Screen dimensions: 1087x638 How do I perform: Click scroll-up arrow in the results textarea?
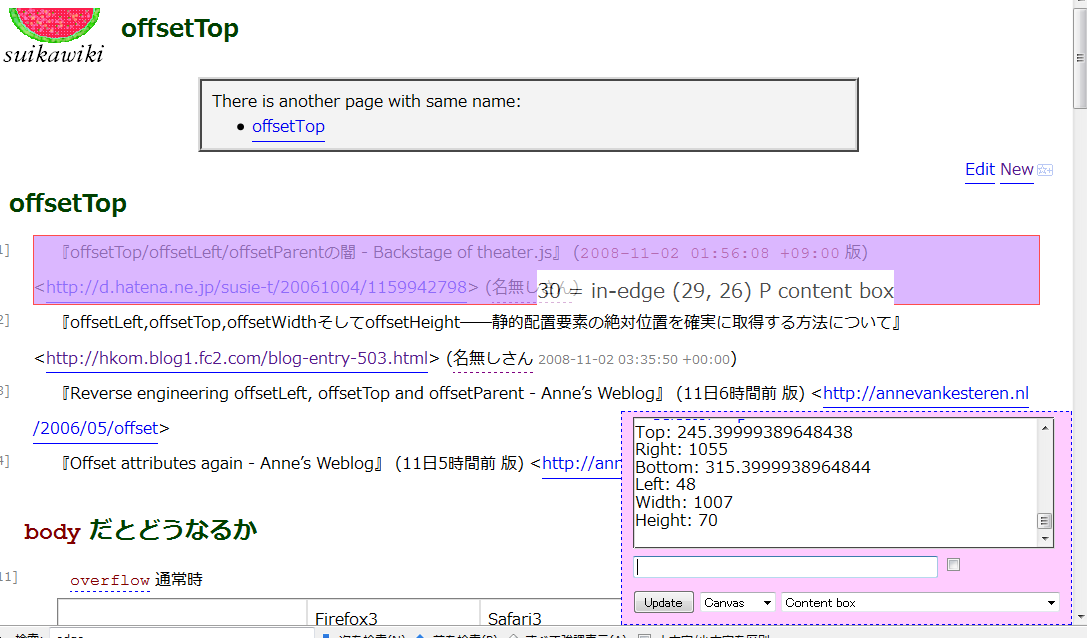pyautogui.click(x=1045, y=428)
